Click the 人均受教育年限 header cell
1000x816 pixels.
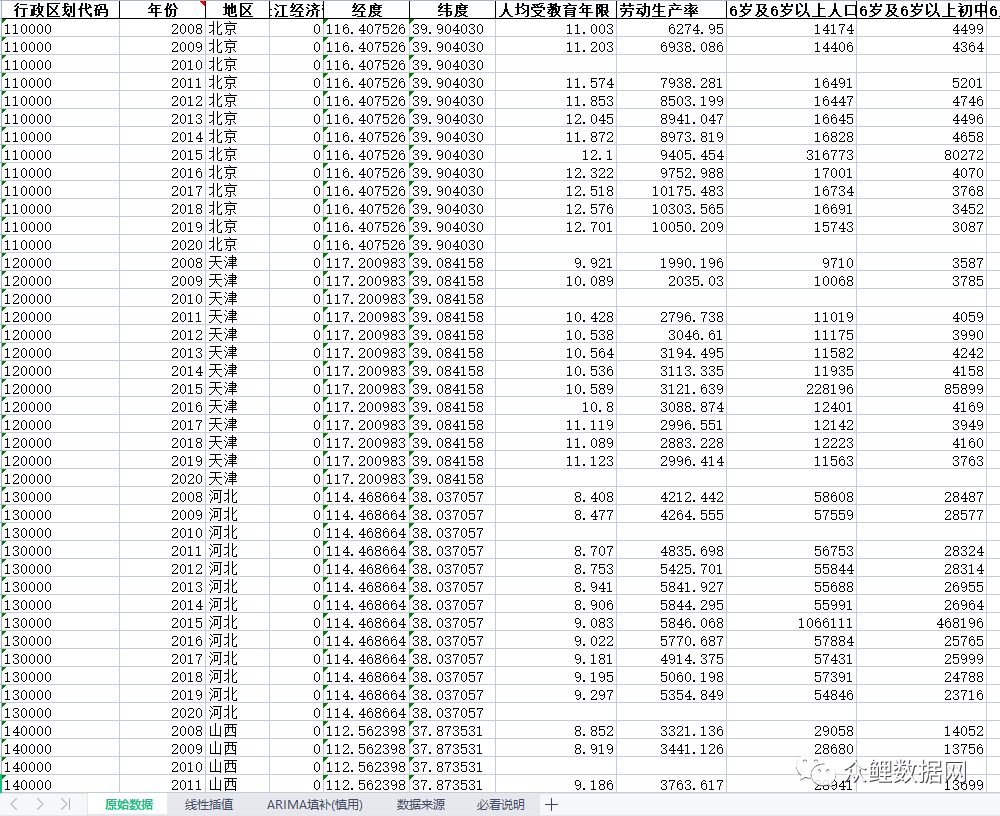coord(556,10)
